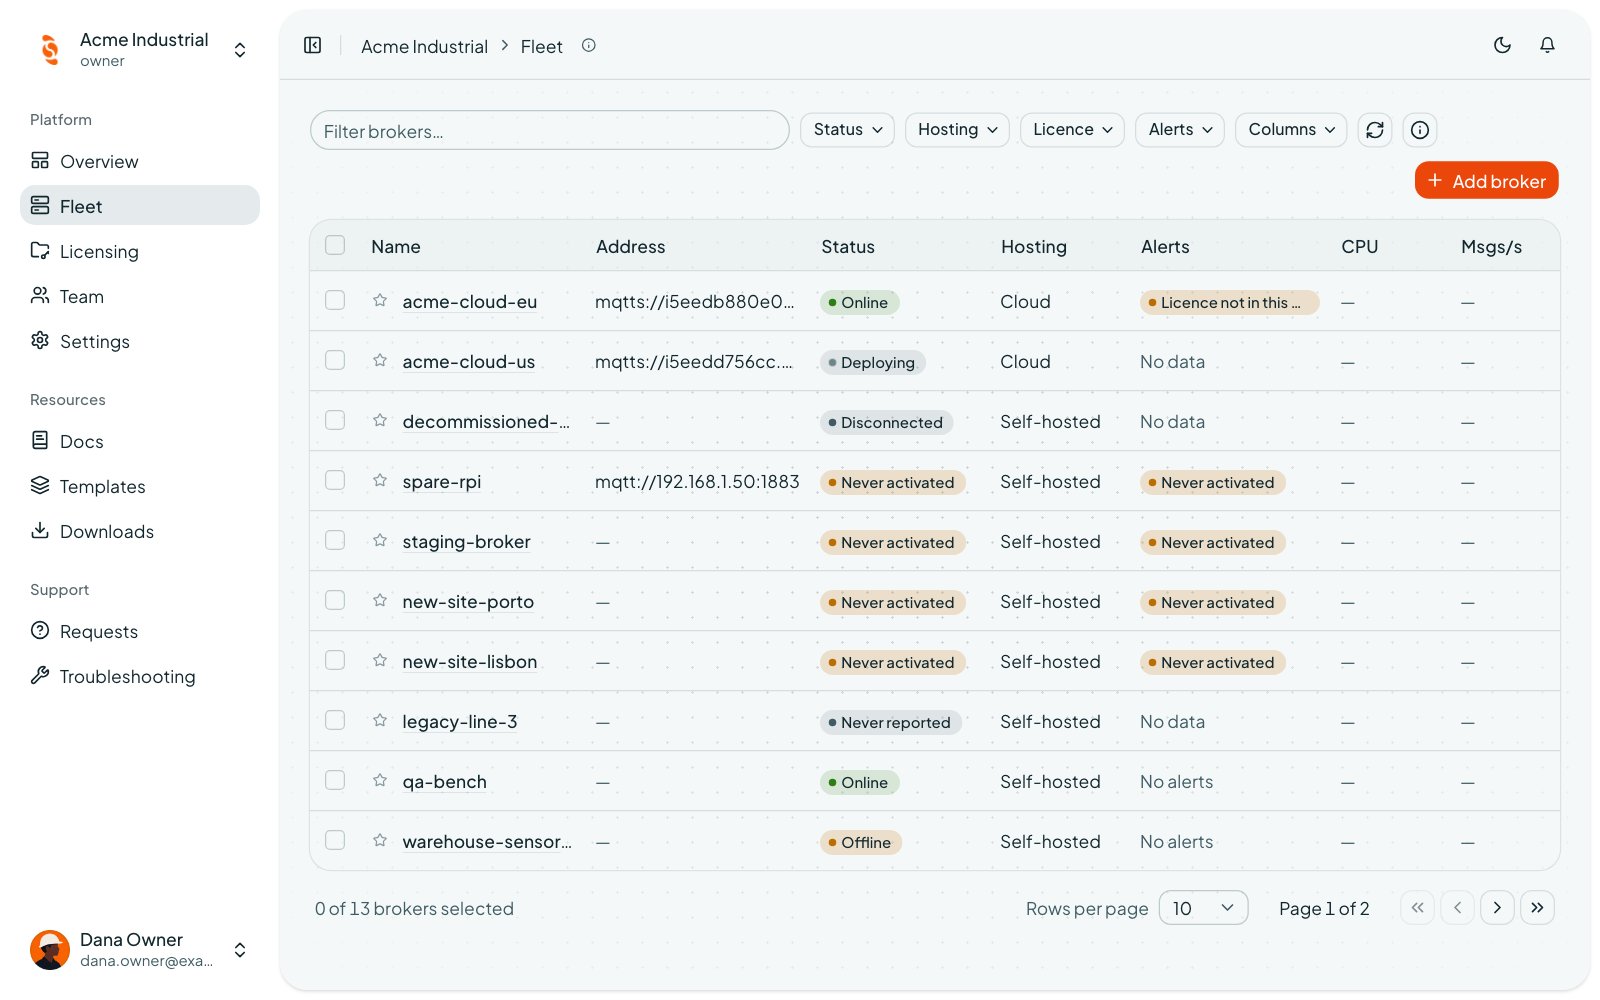This screenshot has width=1600, height=1000.
Task: Open the Overview page in sidebar
Action: (x=140, y=161)
